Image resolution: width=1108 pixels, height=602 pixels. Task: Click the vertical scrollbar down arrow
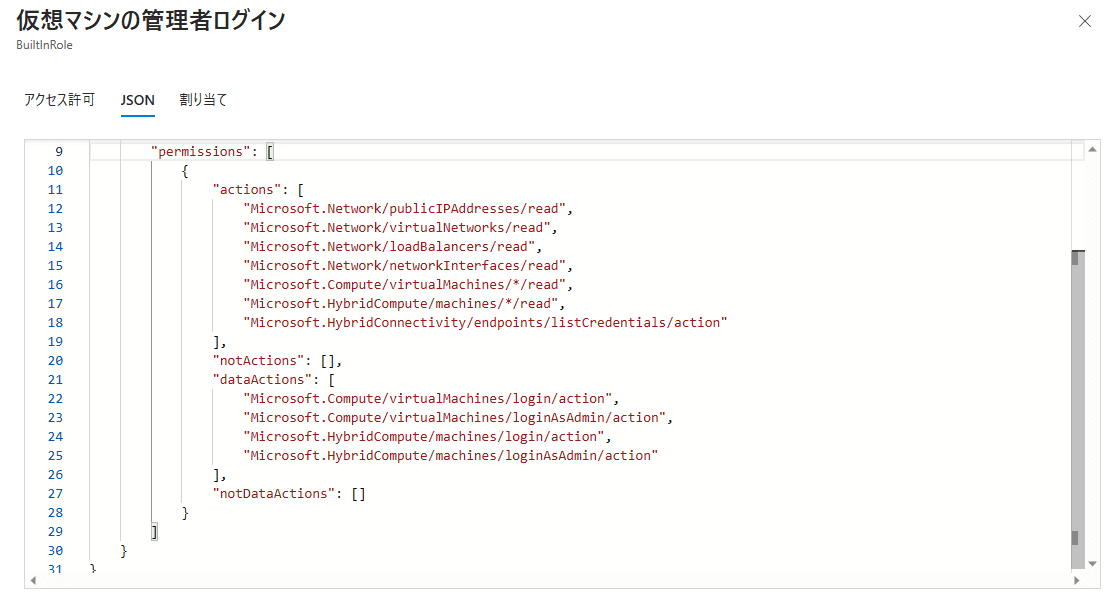[x=1092, y=563]
